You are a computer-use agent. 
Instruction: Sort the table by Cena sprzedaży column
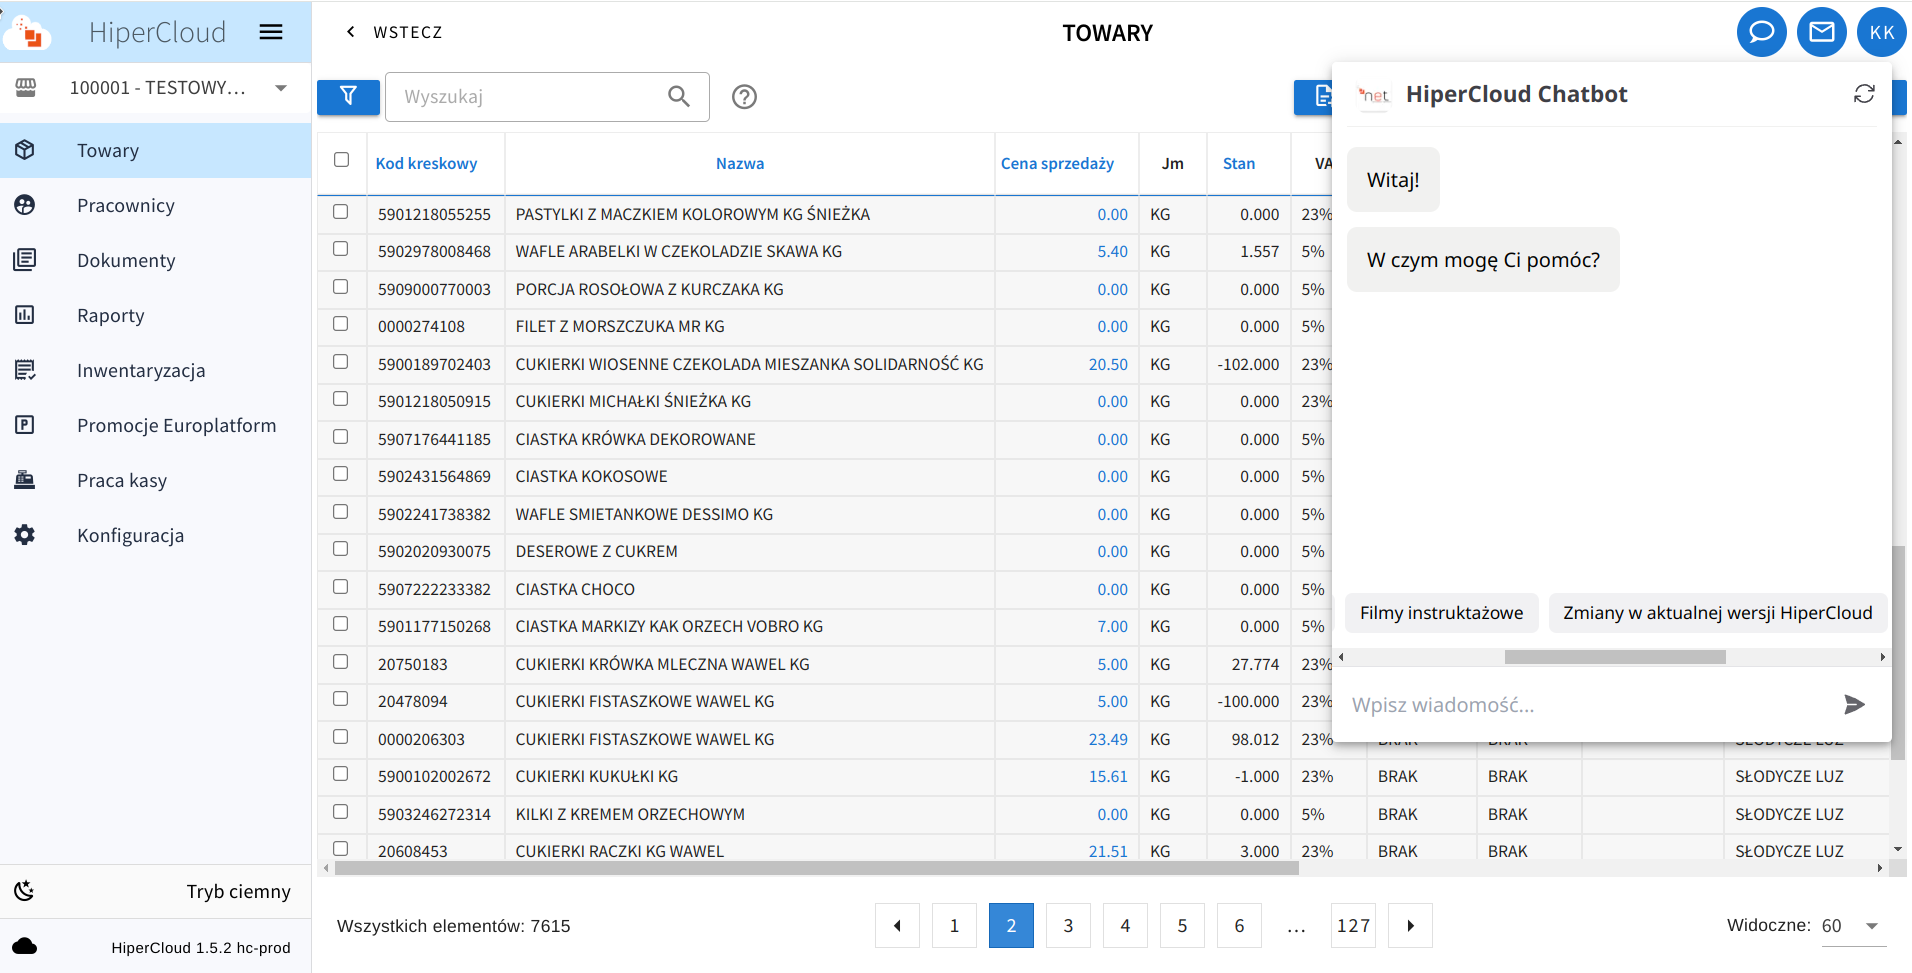(1057, 163)
